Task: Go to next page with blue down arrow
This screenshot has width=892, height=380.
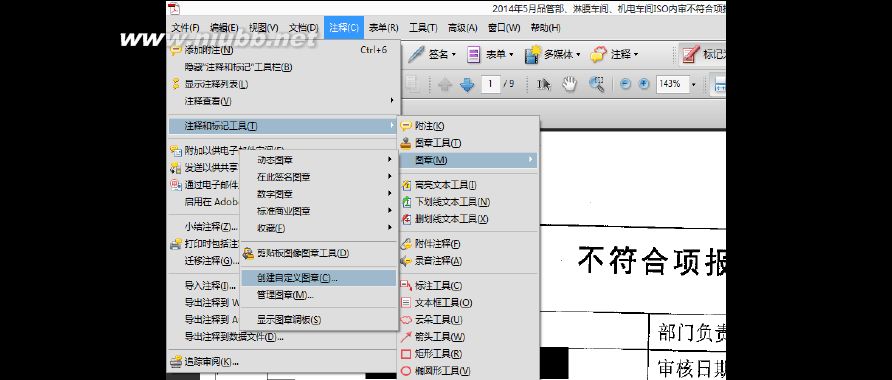Action: [467, 84]
